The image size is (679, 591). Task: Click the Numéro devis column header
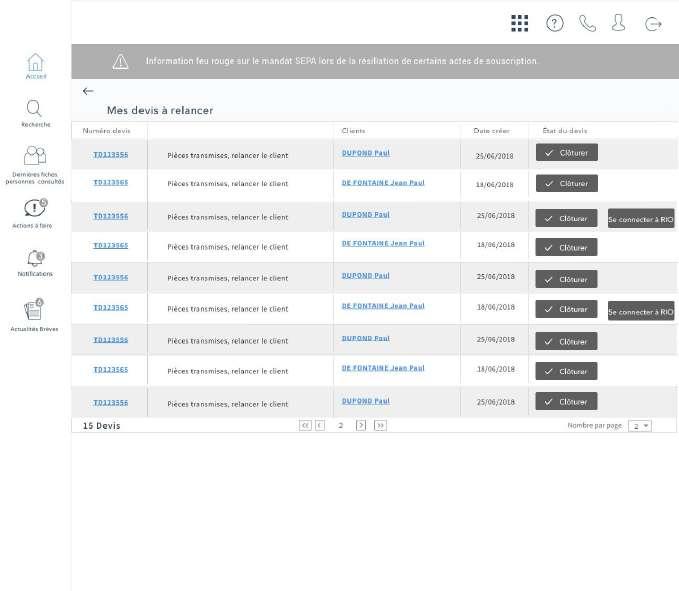tap(107, 131)
